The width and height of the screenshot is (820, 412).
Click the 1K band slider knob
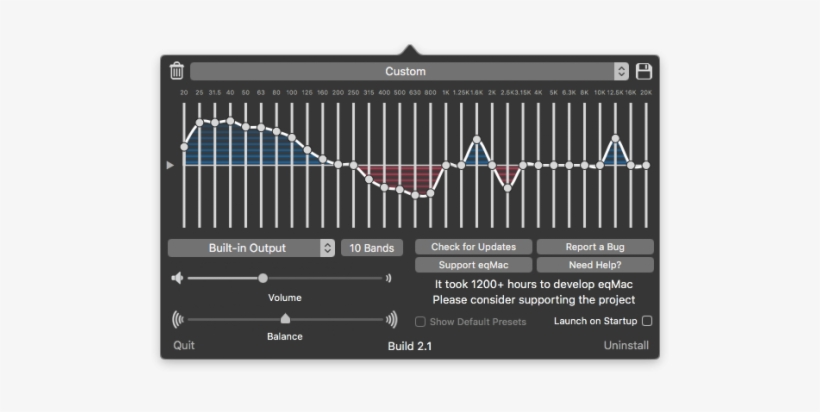[x=446, y=165]
